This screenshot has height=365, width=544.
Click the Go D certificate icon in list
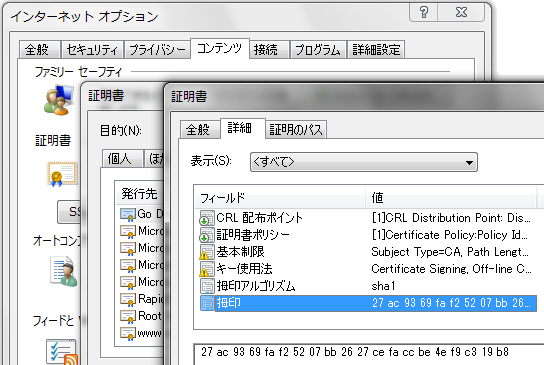pos(128,214)
